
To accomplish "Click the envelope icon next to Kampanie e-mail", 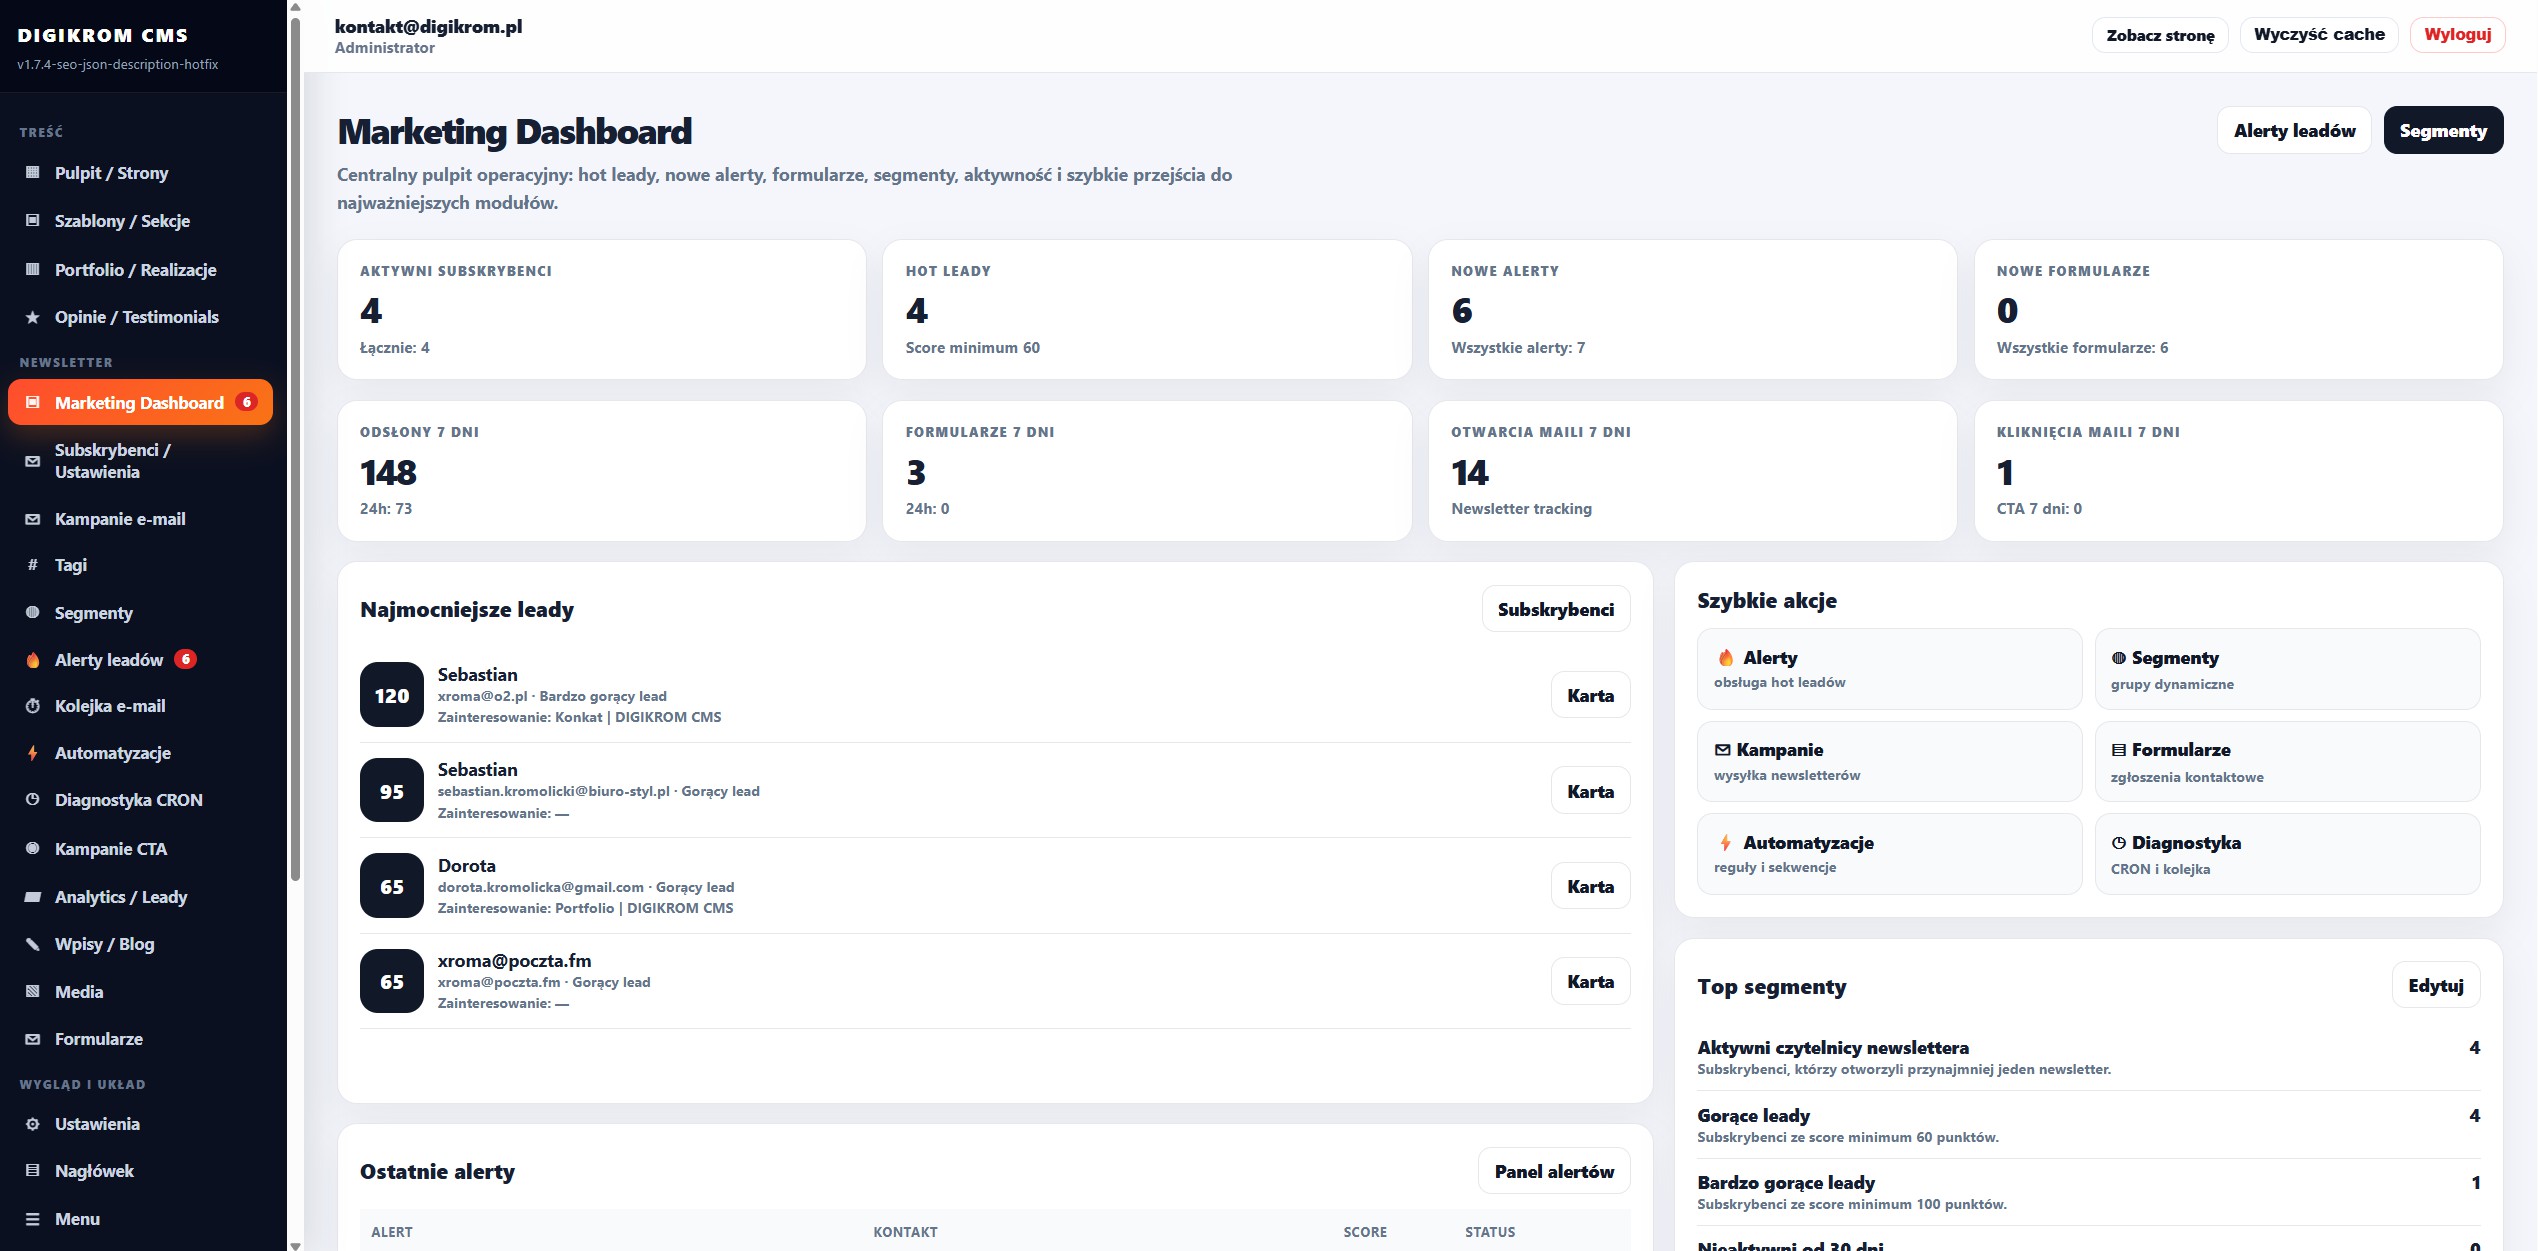I will tap(33, 519).
